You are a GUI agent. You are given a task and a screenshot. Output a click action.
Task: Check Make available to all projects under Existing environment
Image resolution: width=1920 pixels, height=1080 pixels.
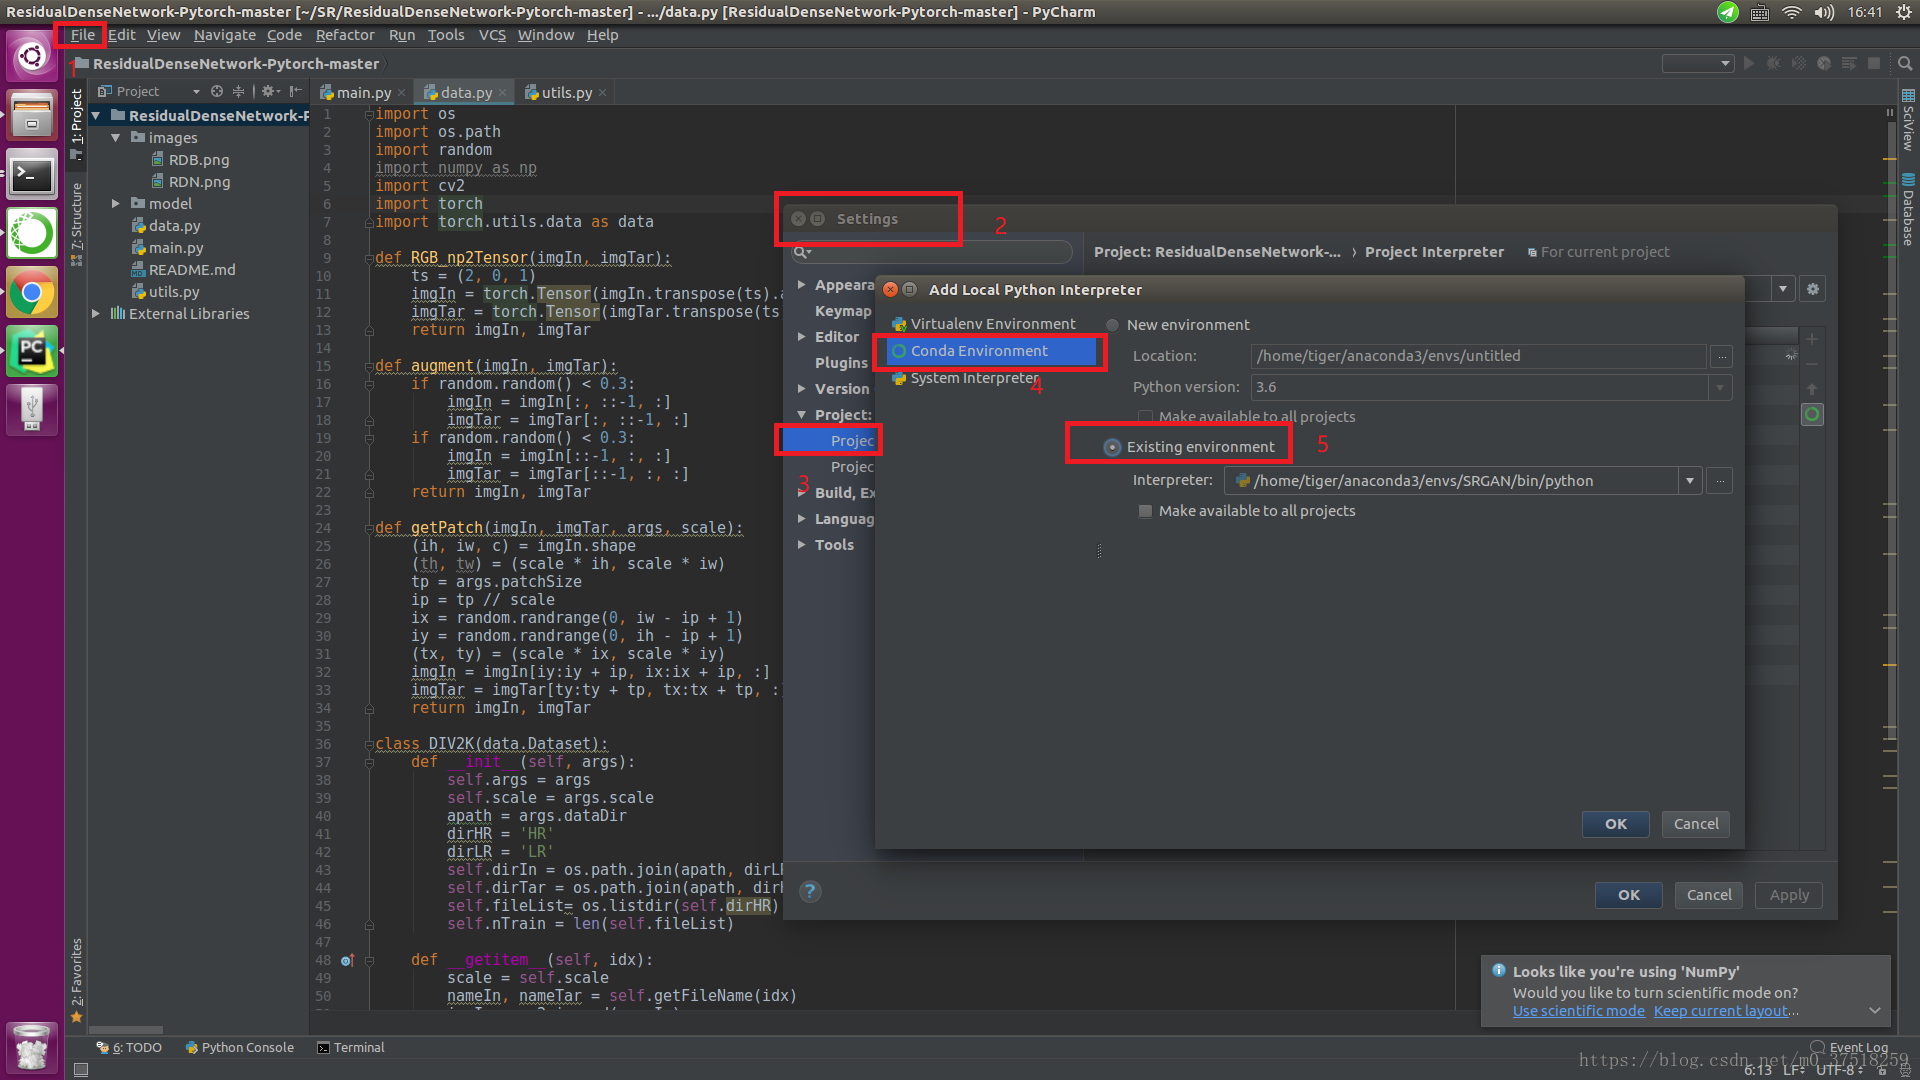click(1145, 511)
